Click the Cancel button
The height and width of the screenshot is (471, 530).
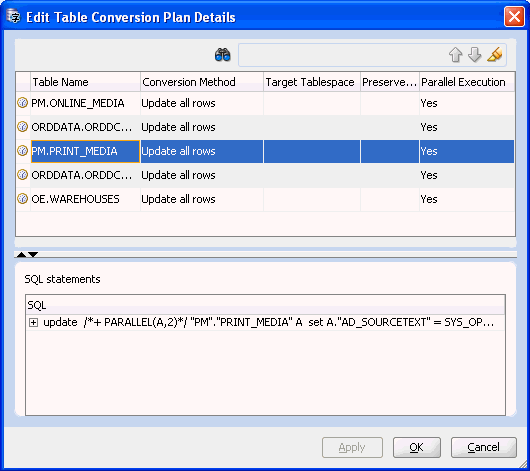(x=483, y=447)
